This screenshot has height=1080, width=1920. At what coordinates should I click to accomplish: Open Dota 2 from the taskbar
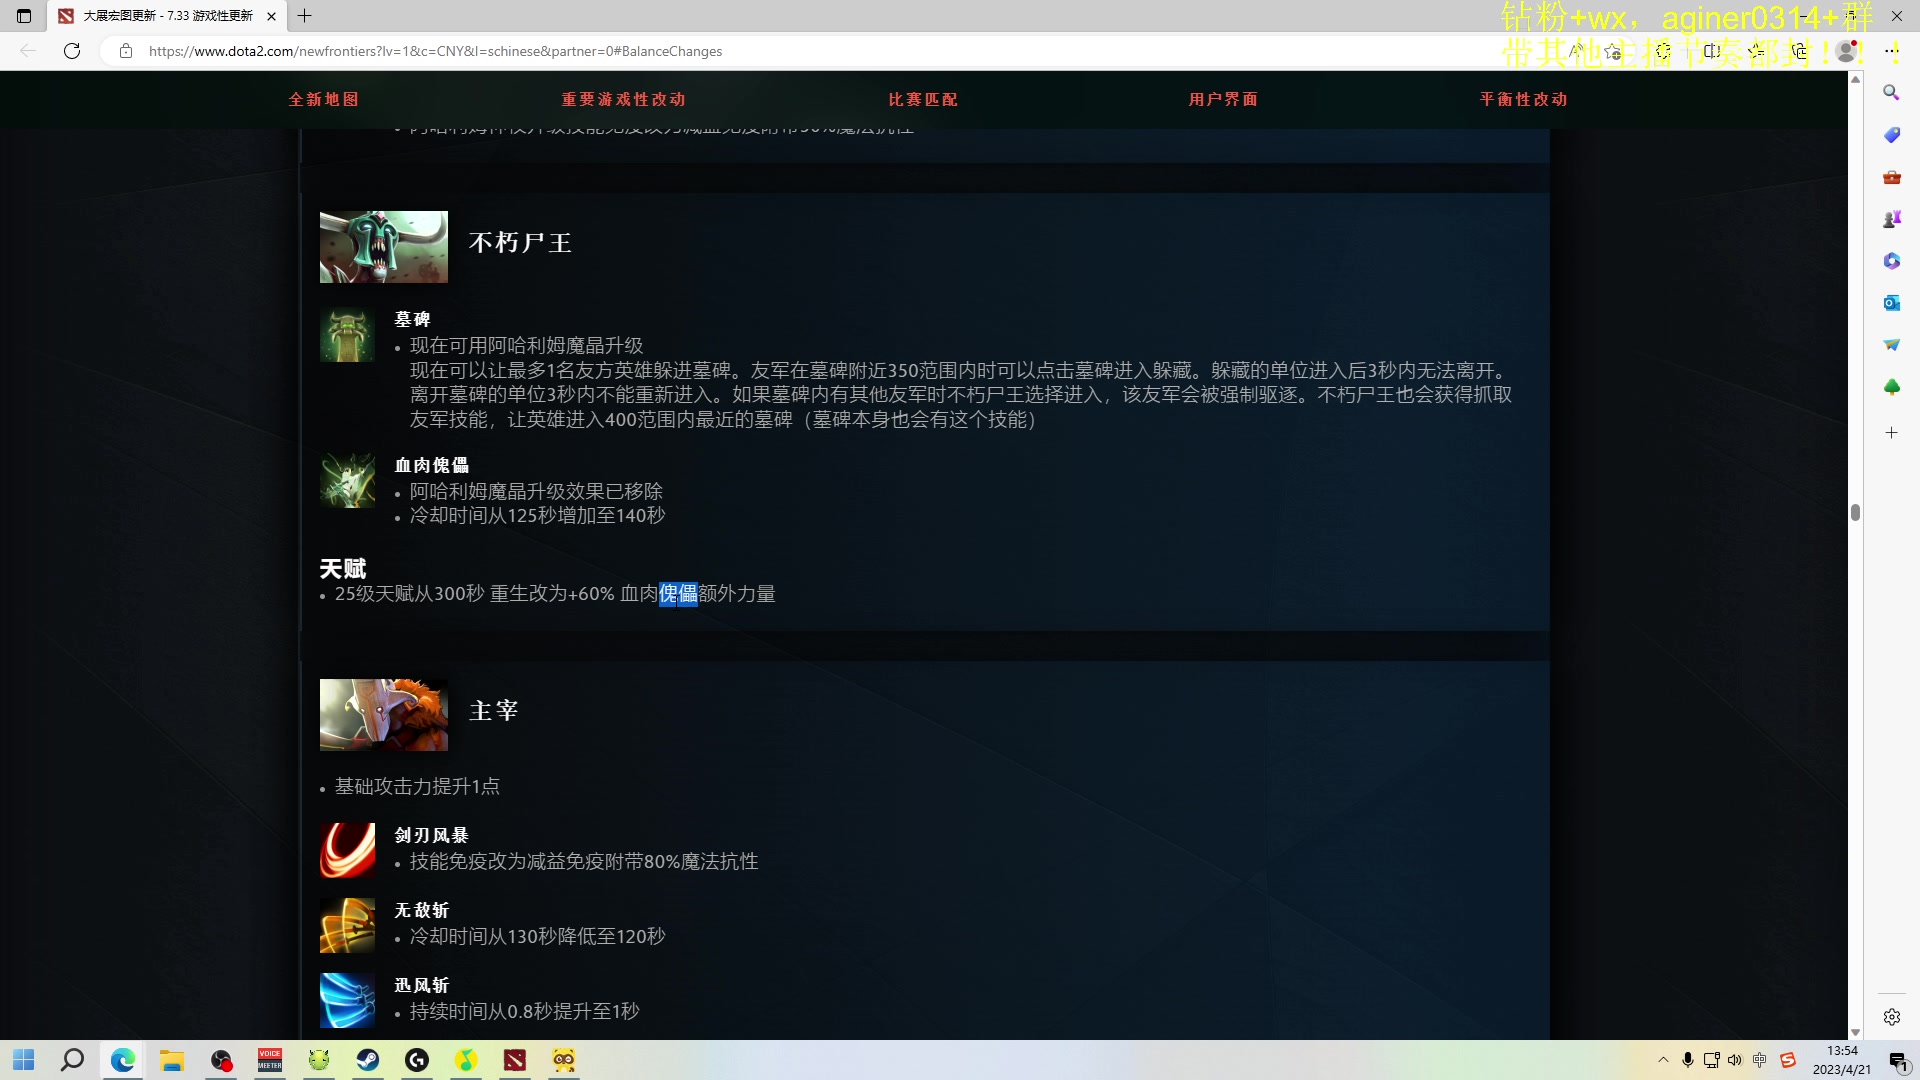click(x=515, y=1060)
